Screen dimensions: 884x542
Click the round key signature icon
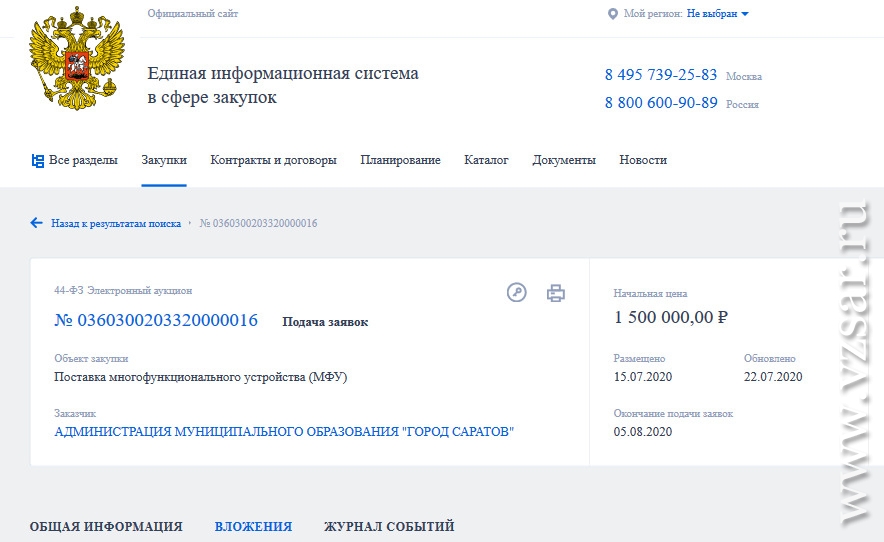516,292
